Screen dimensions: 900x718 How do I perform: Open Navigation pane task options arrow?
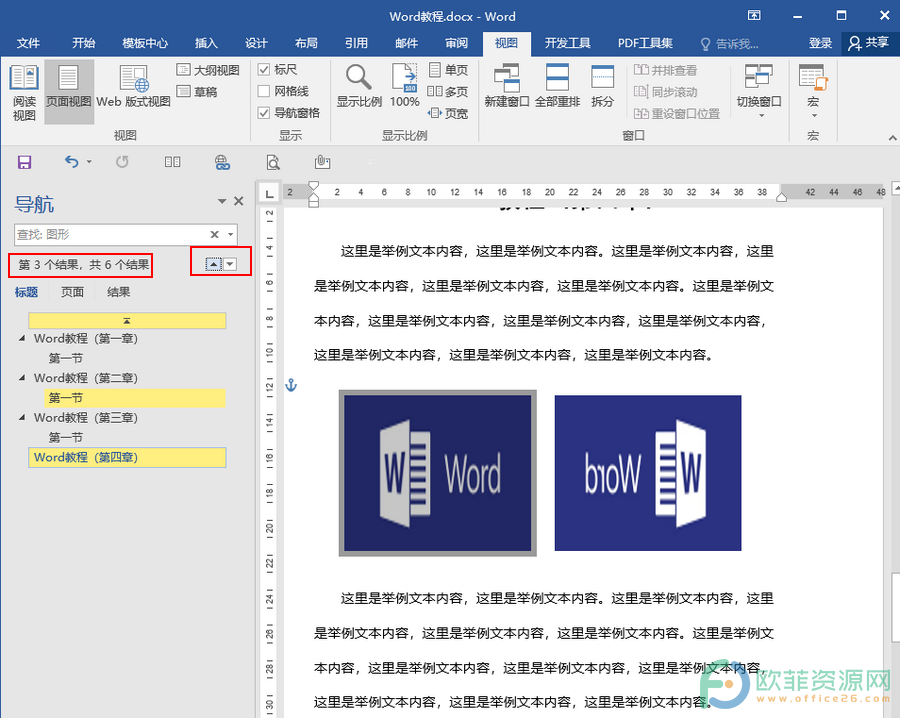click(222, 201)
